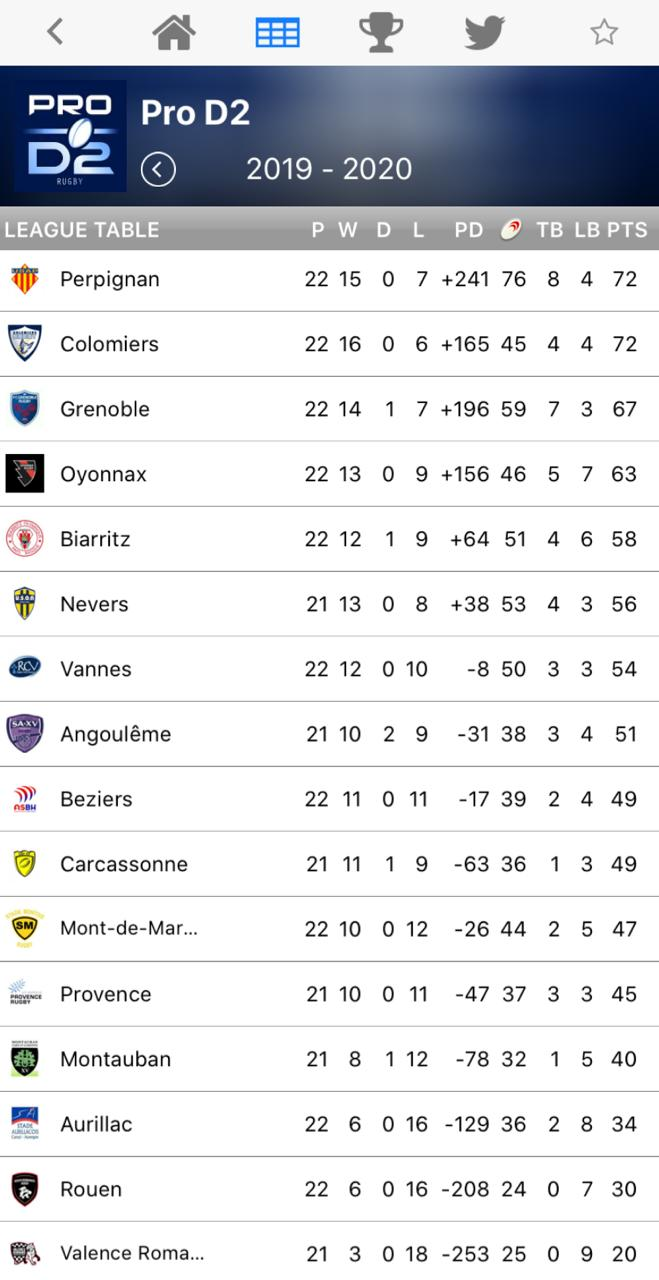Tap the Mont-de-Marsan club crest

(24, 928)
